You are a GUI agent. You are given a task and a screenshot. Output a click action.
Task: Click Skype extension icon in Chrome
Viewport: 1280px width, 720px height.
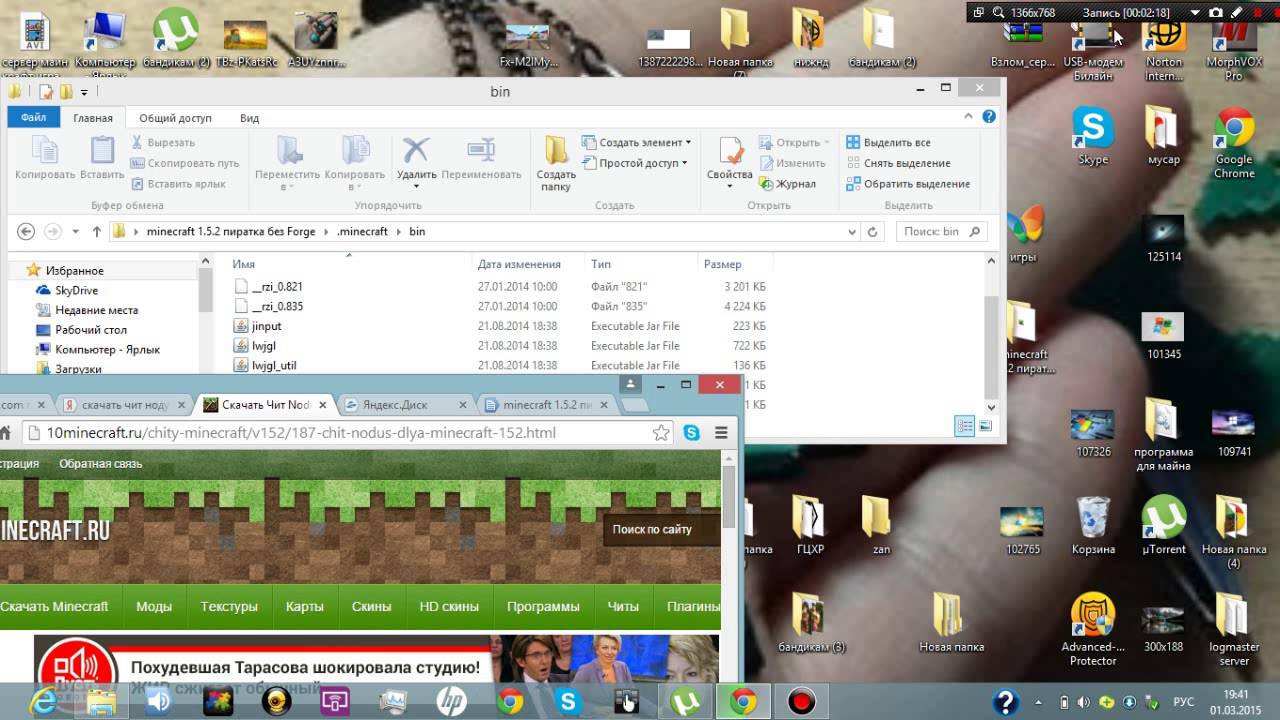click(691, 433)
